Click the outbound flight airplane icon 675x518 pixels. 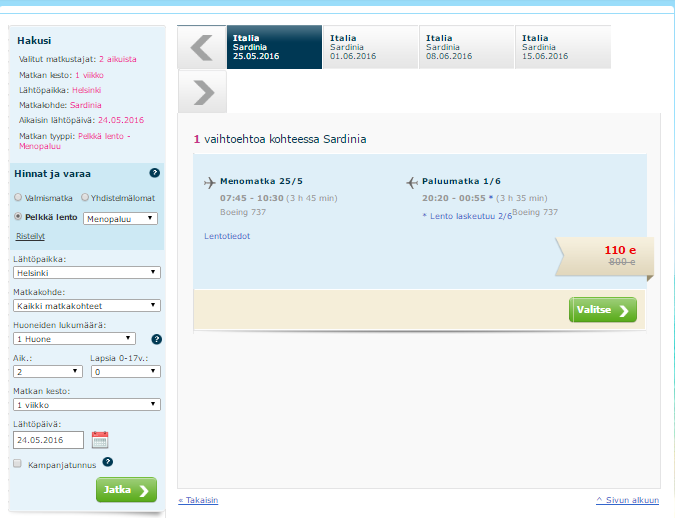tap(209, 182)
